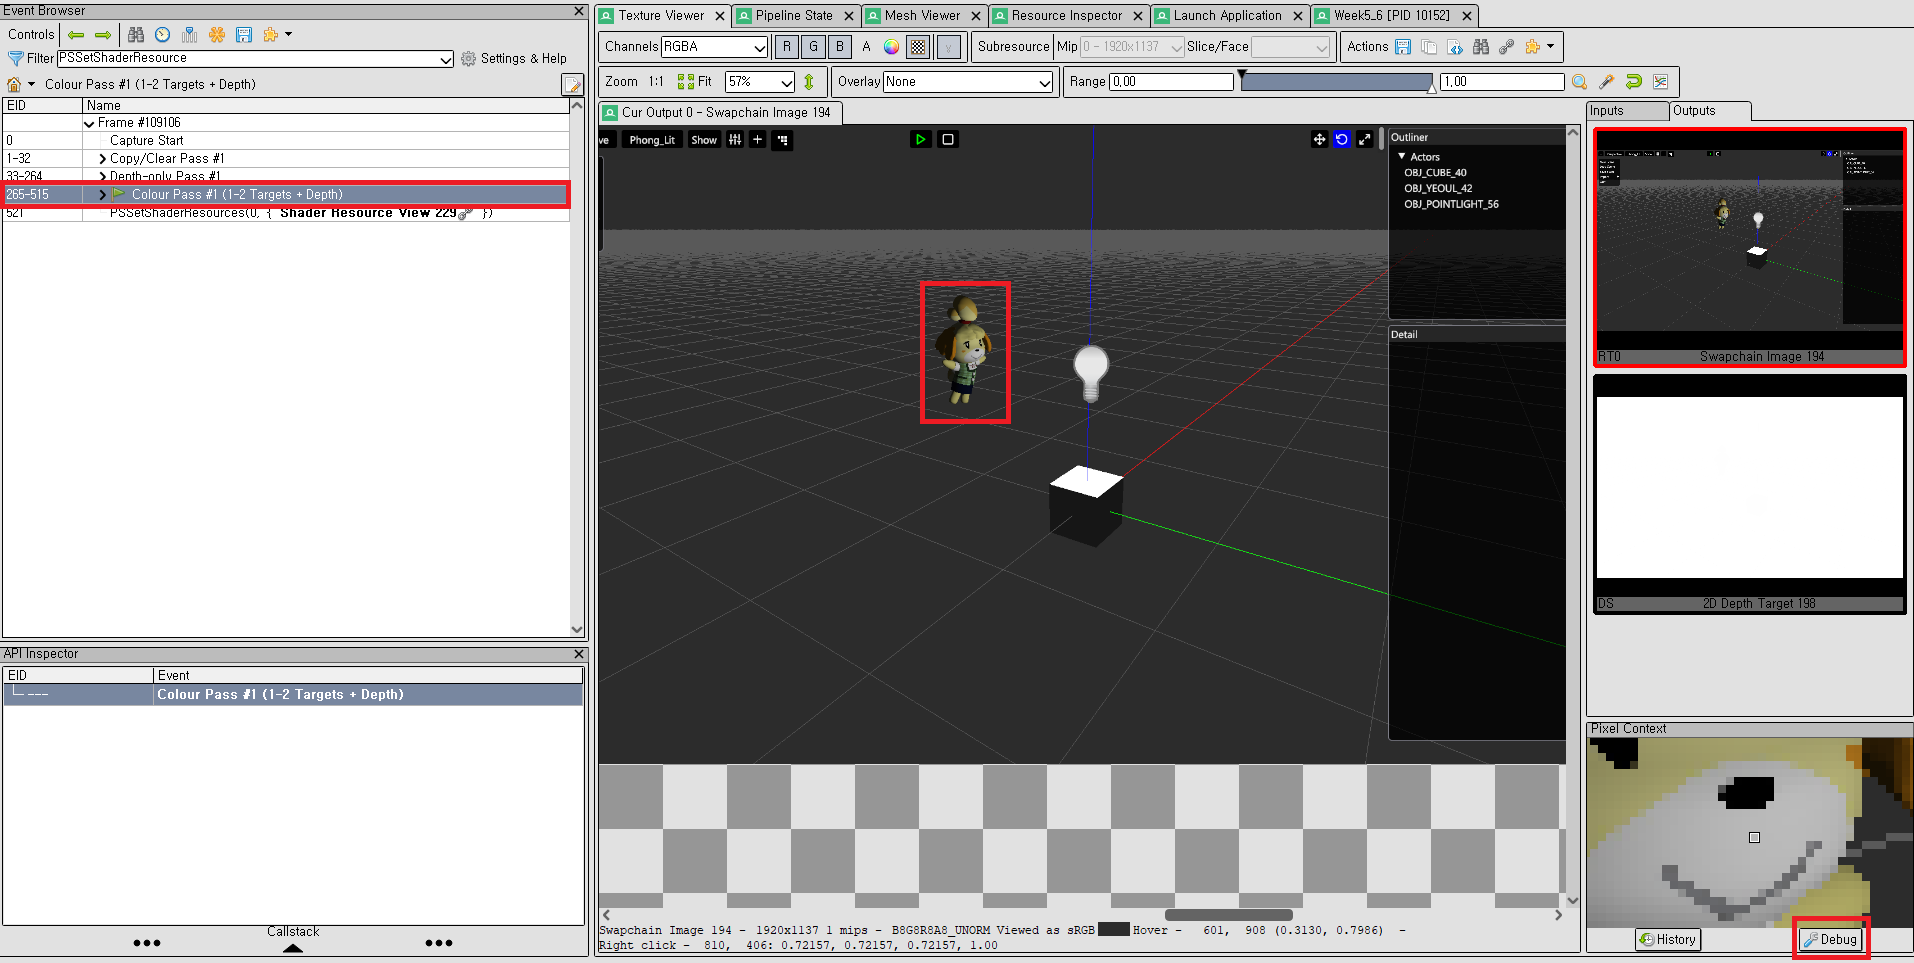Export events using Event Browser floppy disk icon
1914x963 pixels.
tap(244, 35)
